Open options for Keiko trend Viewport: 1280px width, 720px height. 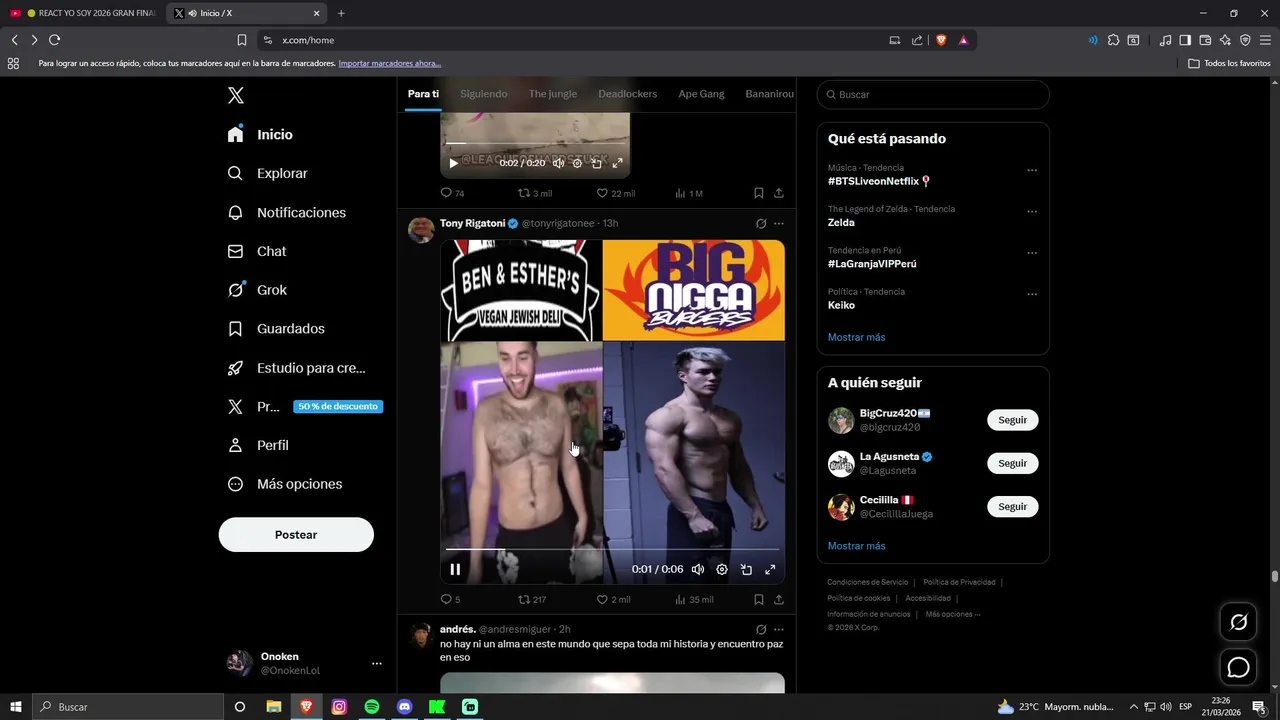click(x=1032, y=294)
